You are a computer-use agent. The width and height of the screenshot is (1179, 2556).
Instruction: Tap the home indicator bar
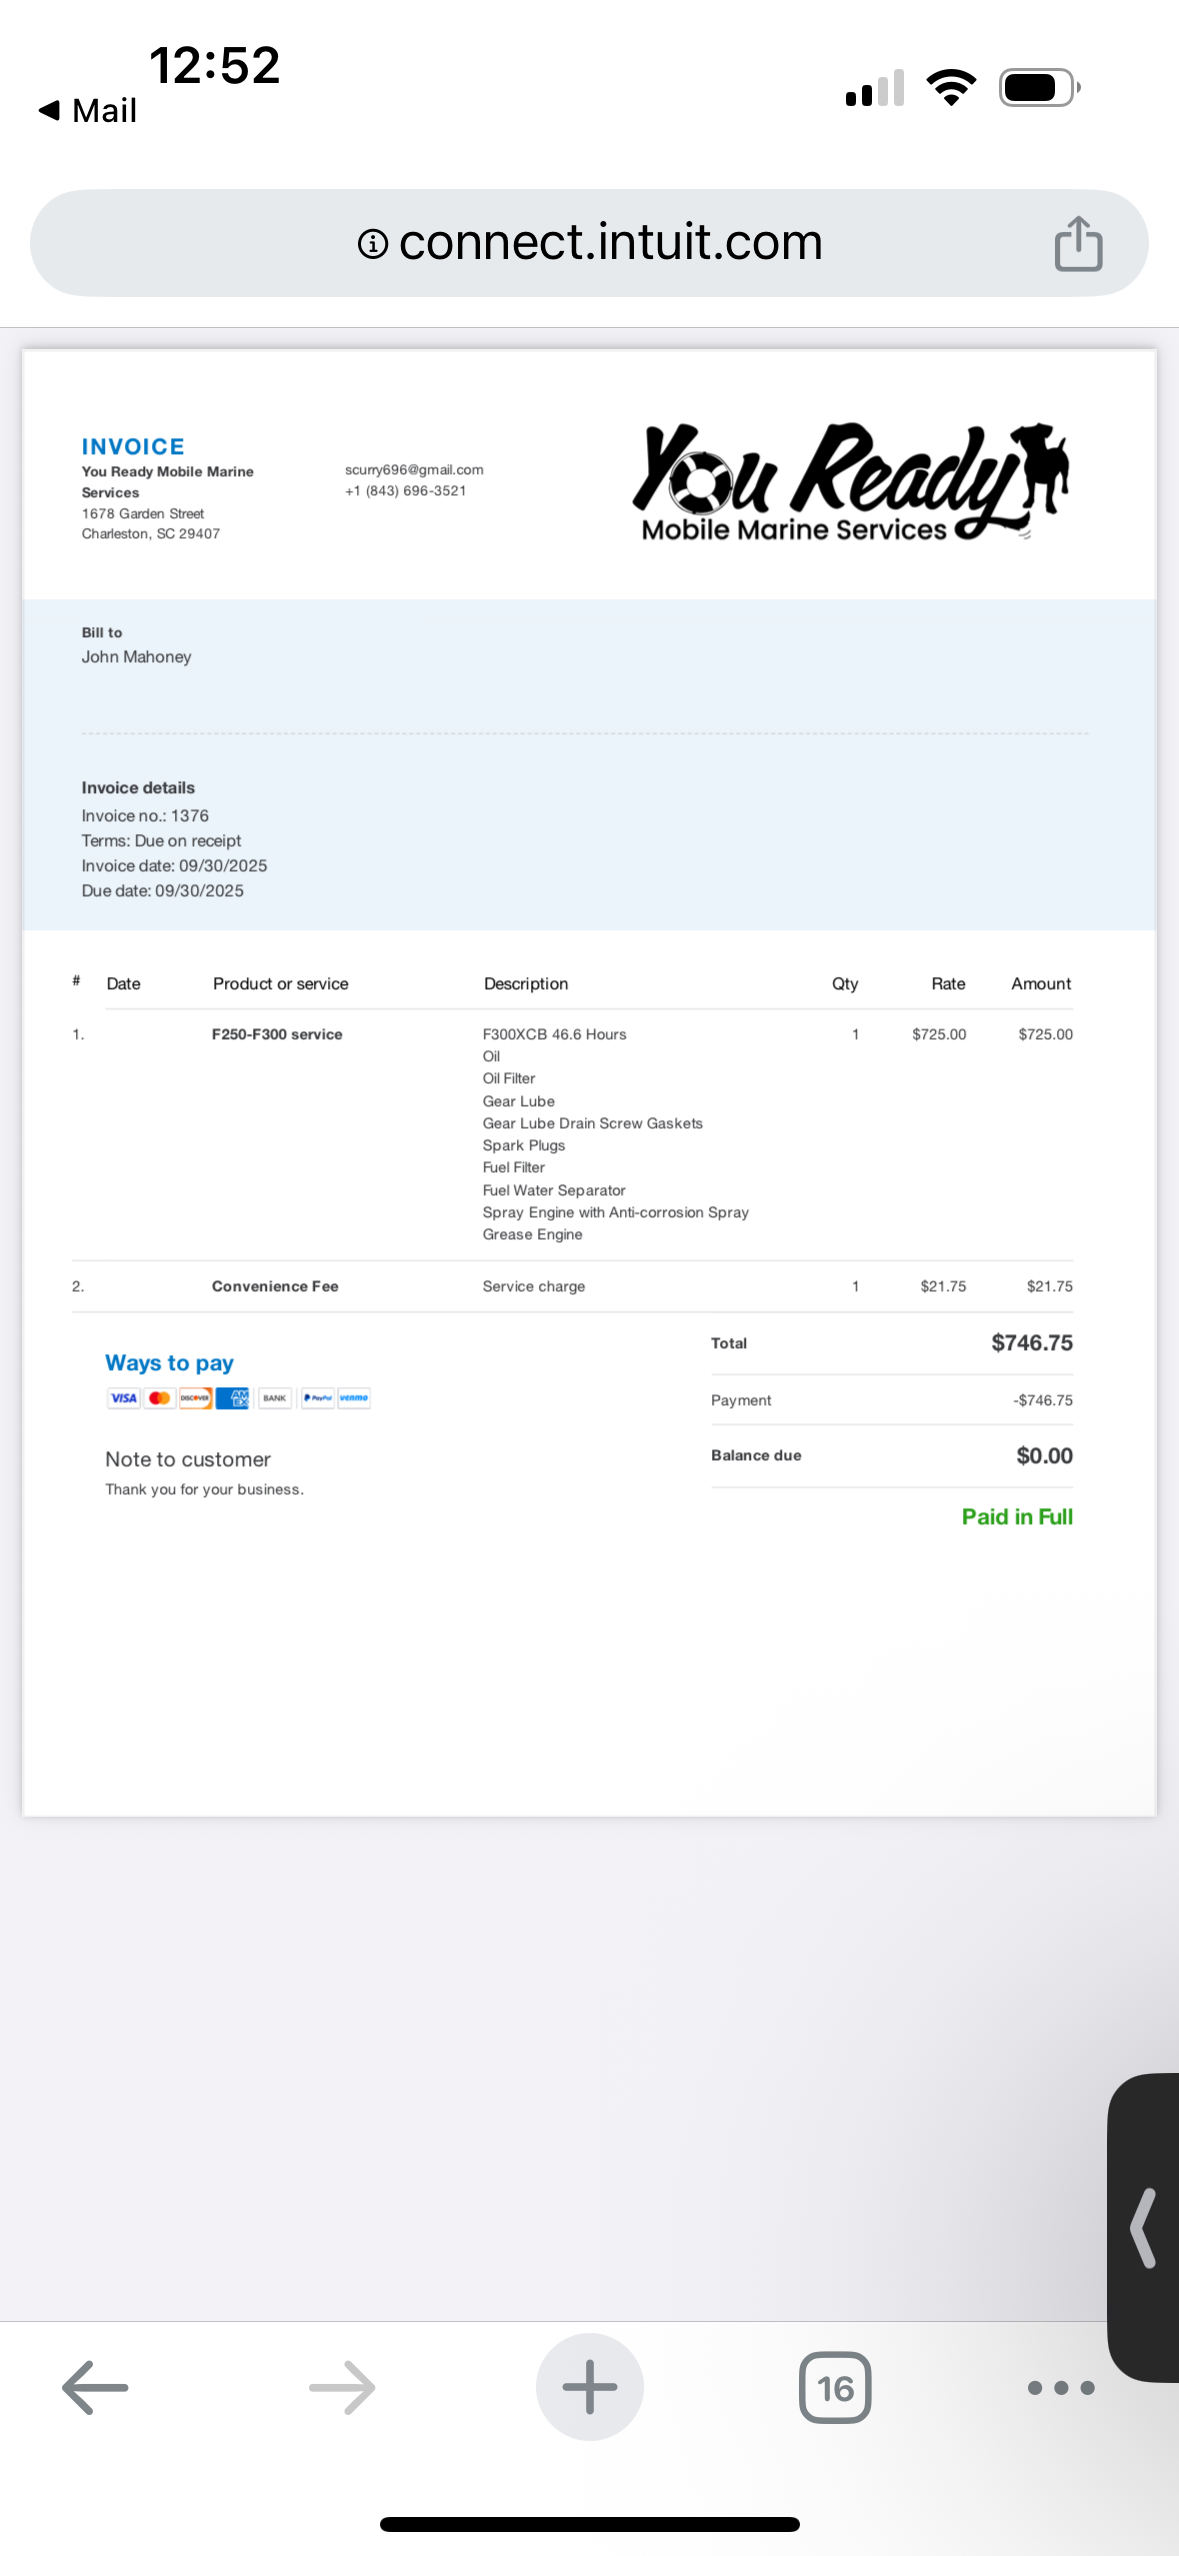(x=589, y=2524)
